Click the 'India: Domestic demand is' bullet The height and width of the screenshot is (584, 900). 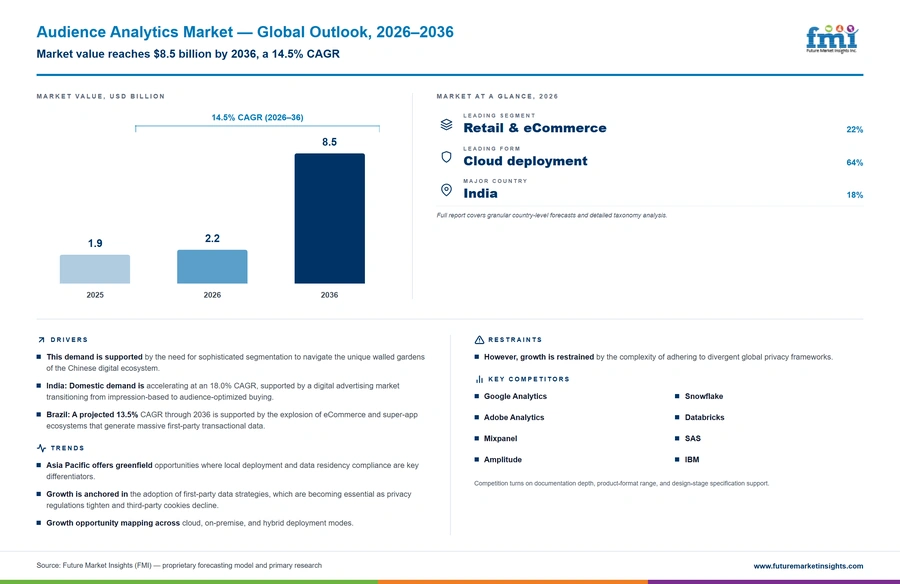click(223, 391)
